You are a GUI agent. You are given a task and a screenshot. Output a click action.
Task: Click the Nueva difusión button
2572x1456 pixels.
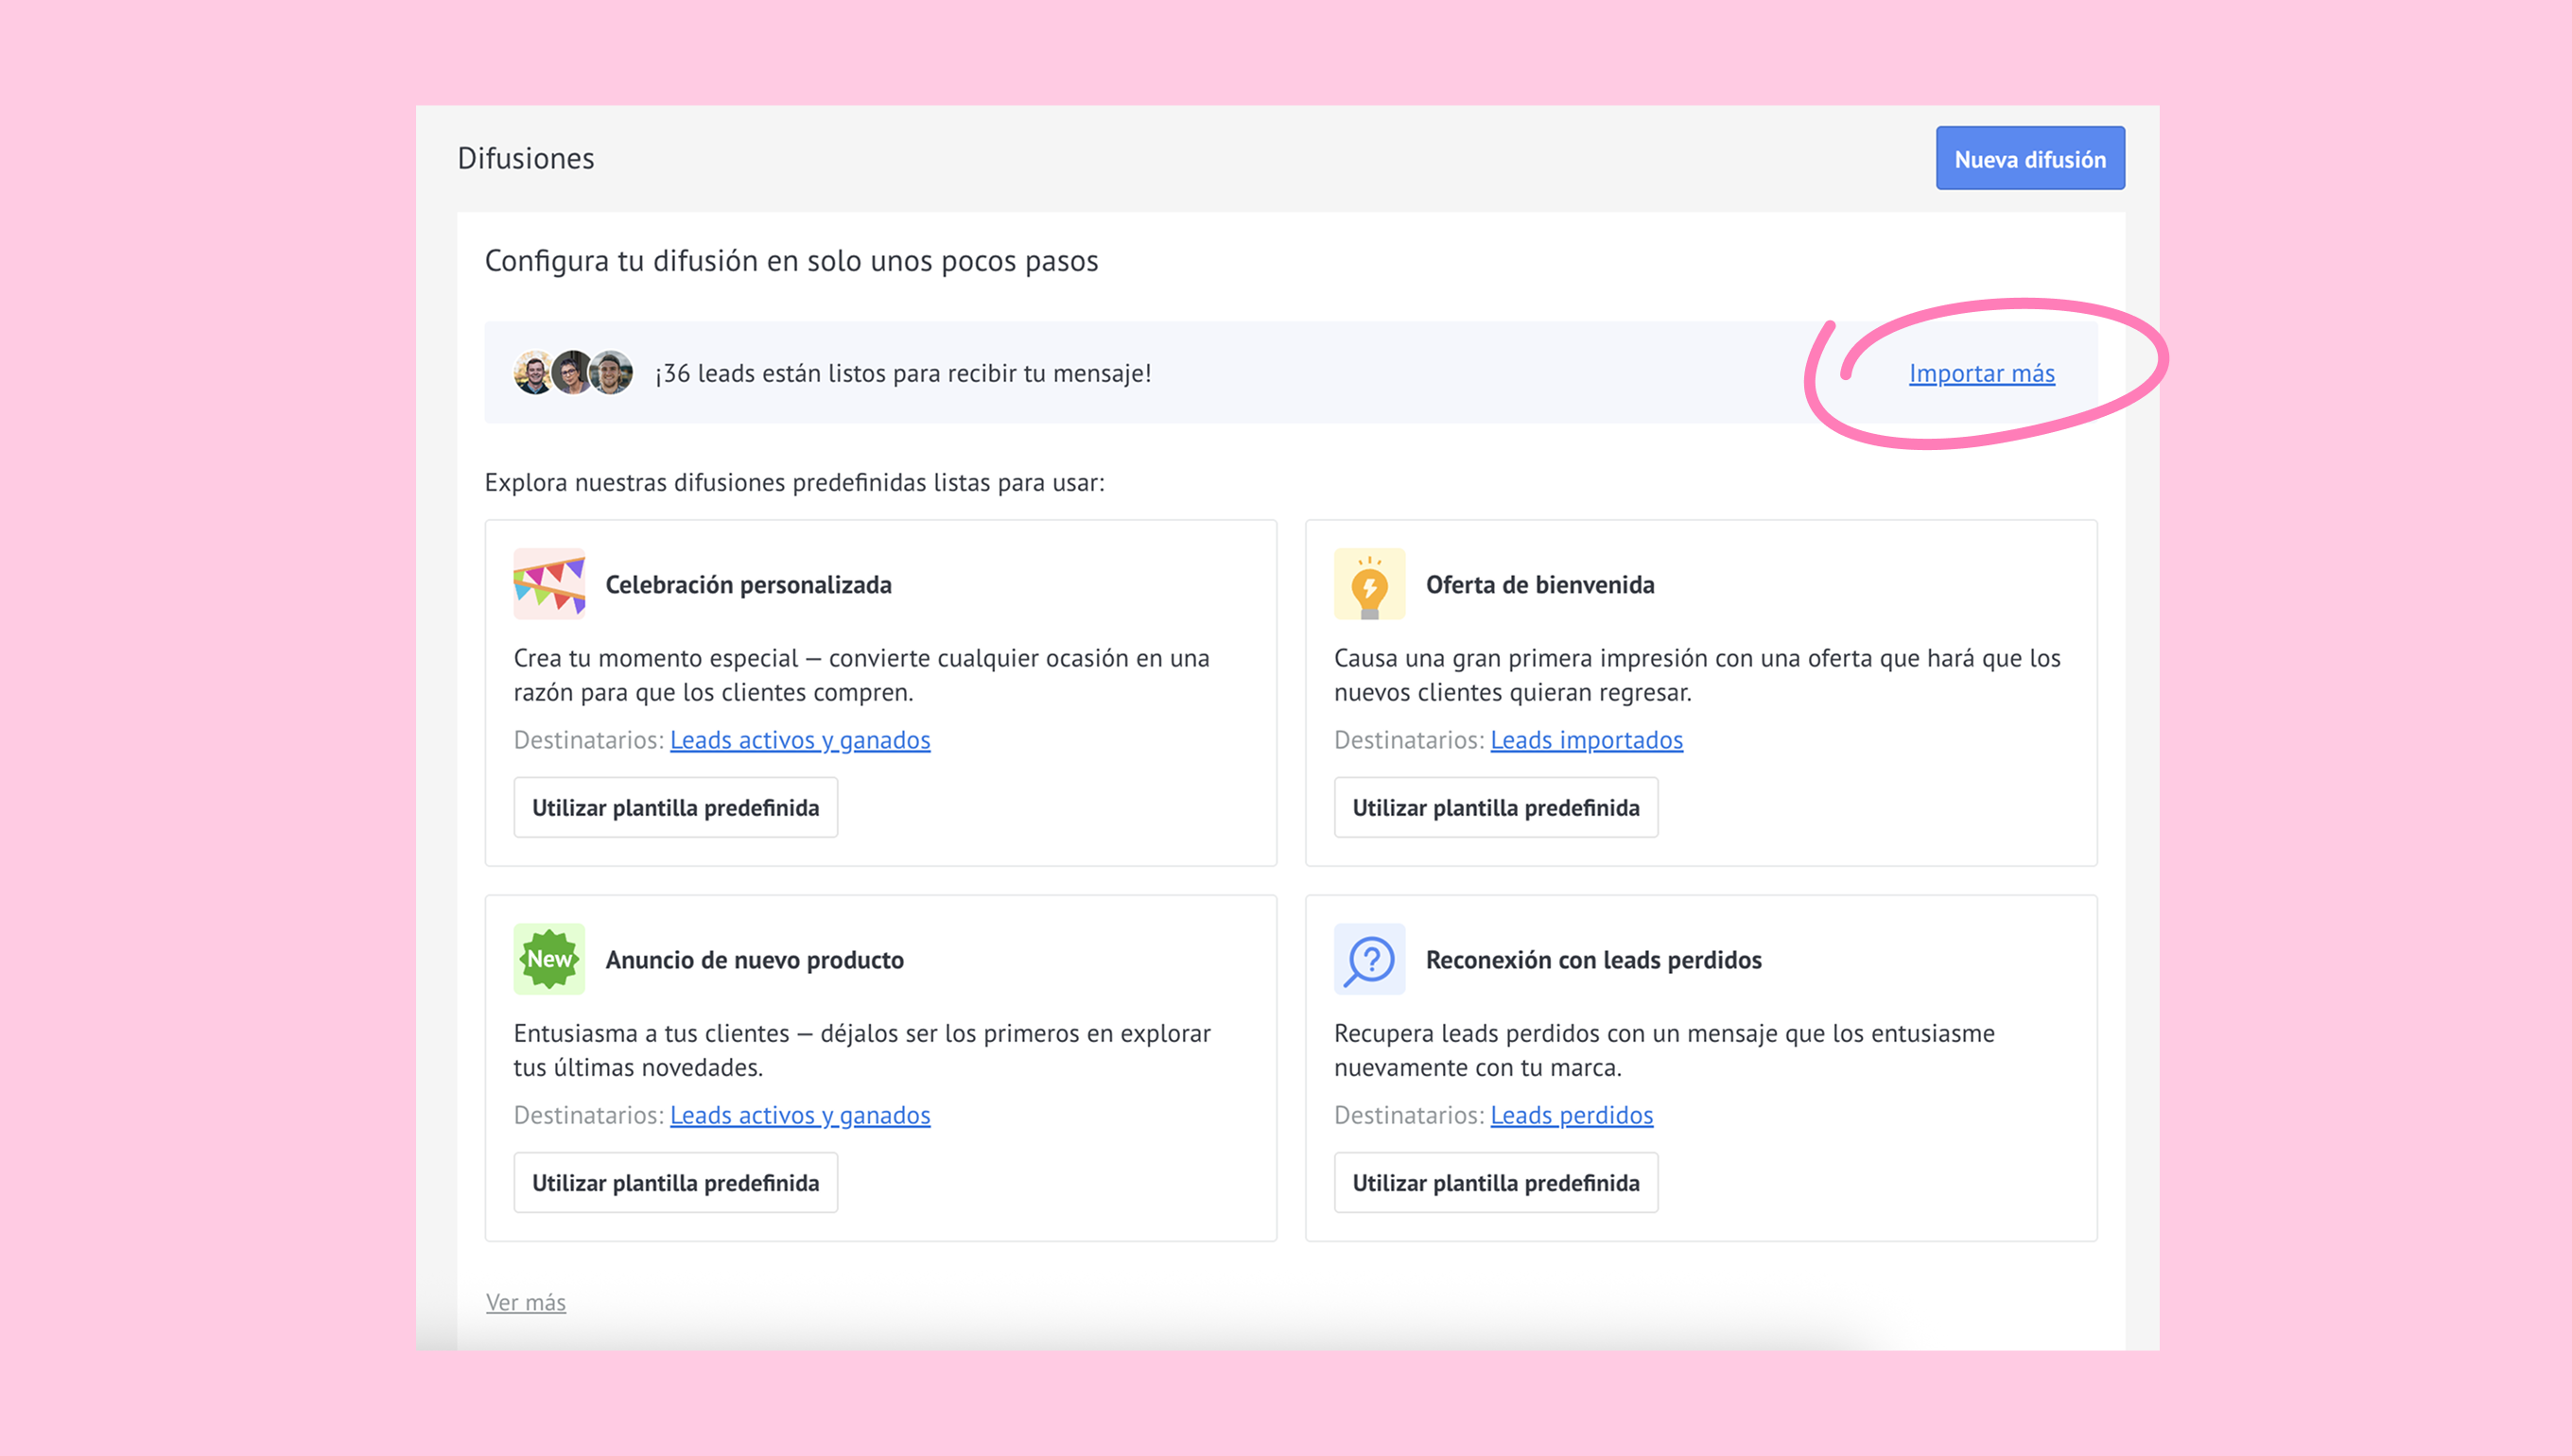pyautogui.click(x=2030, y=158)
